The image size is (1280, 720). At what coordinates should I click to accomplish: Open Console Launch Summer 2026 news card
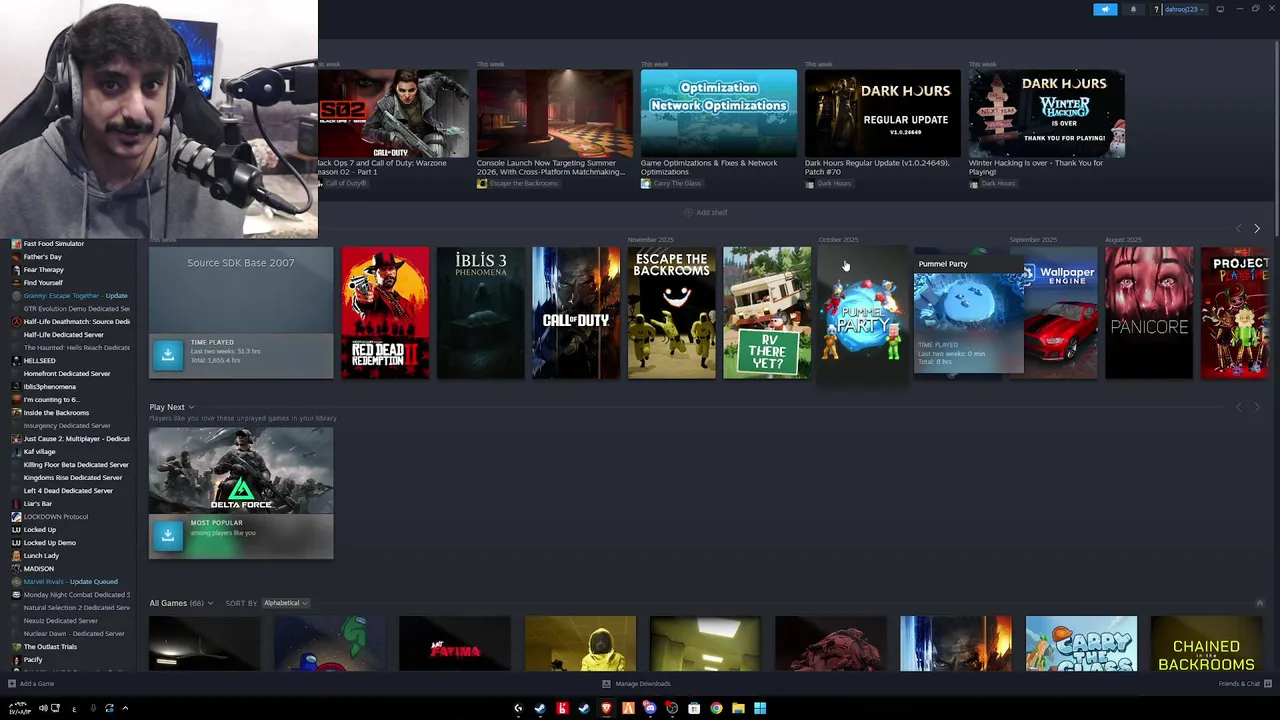point(554,113)
